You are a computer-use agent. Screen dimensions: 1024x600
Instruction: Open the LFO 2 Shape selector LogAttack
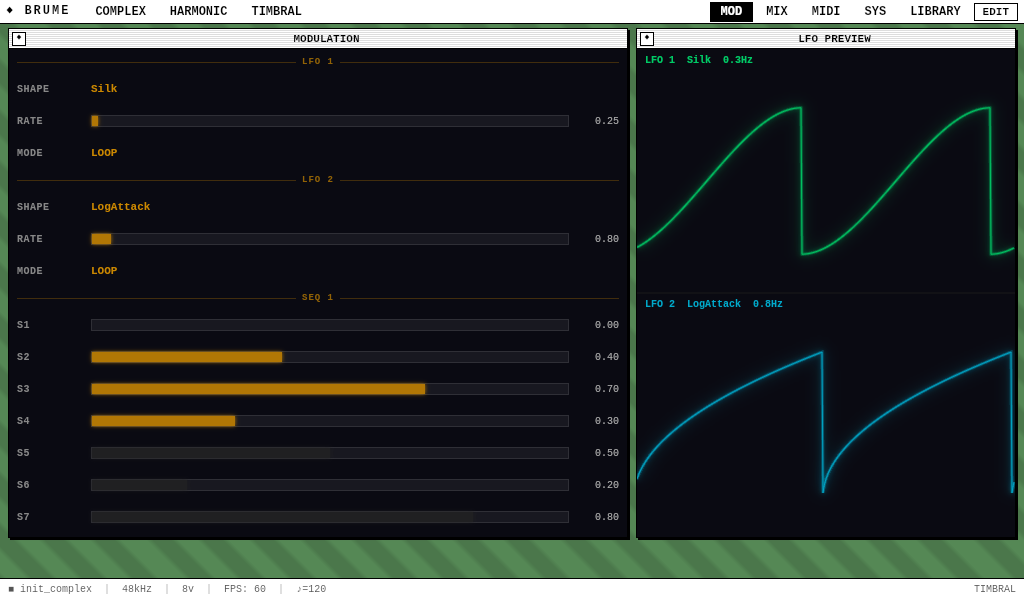[x=120, y=207]
